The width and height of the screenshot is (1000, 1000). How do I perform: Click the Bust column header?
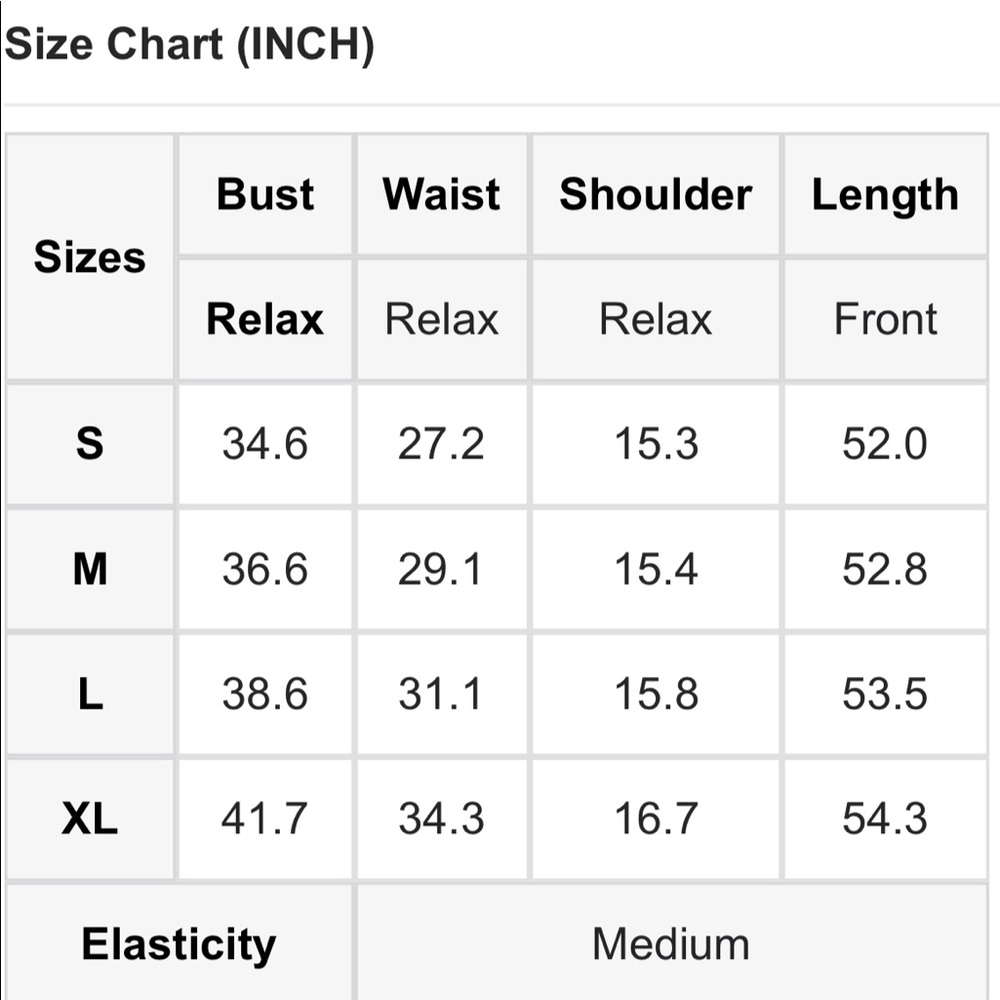[265, 194]
